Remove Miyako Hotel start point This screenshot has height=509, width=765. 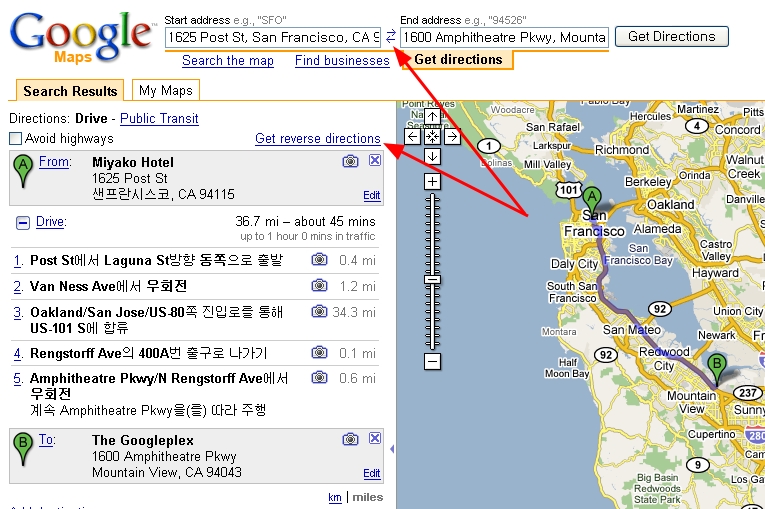coord(375,160)
